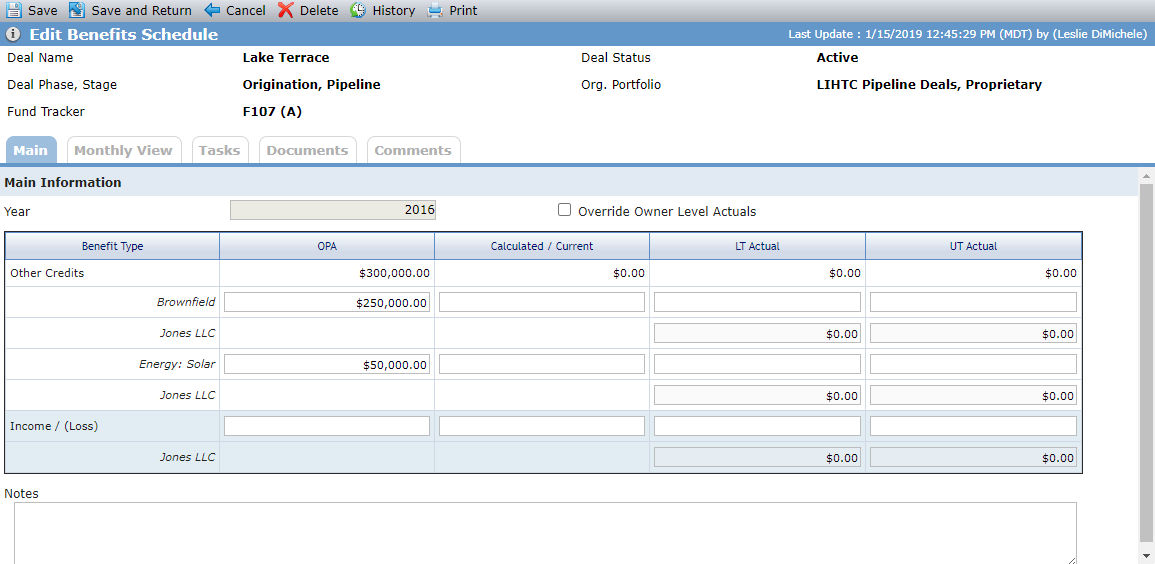Screen dimensions: 1155x564
Task: Click the Save button label
Action: [x=43, y=11]
